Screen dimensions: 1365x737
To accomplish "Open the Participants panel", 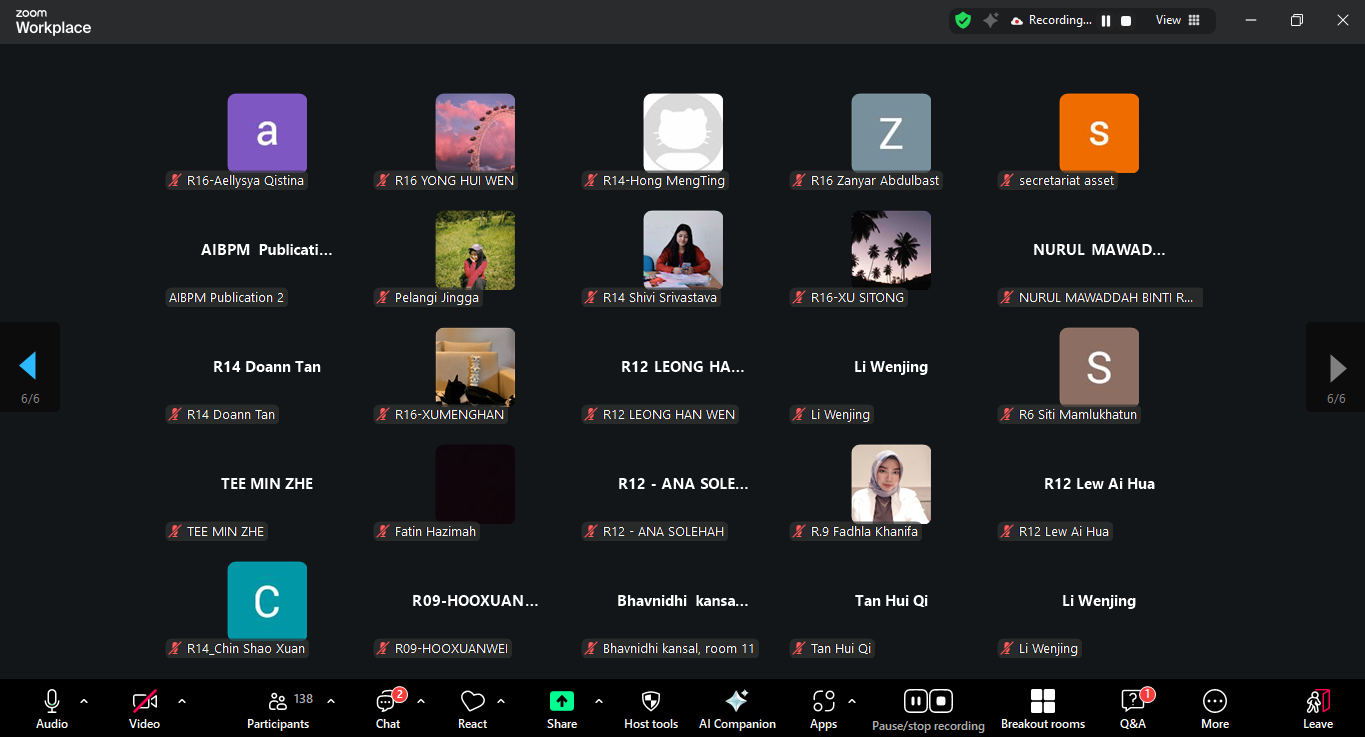I will click(x=279, y=709).
